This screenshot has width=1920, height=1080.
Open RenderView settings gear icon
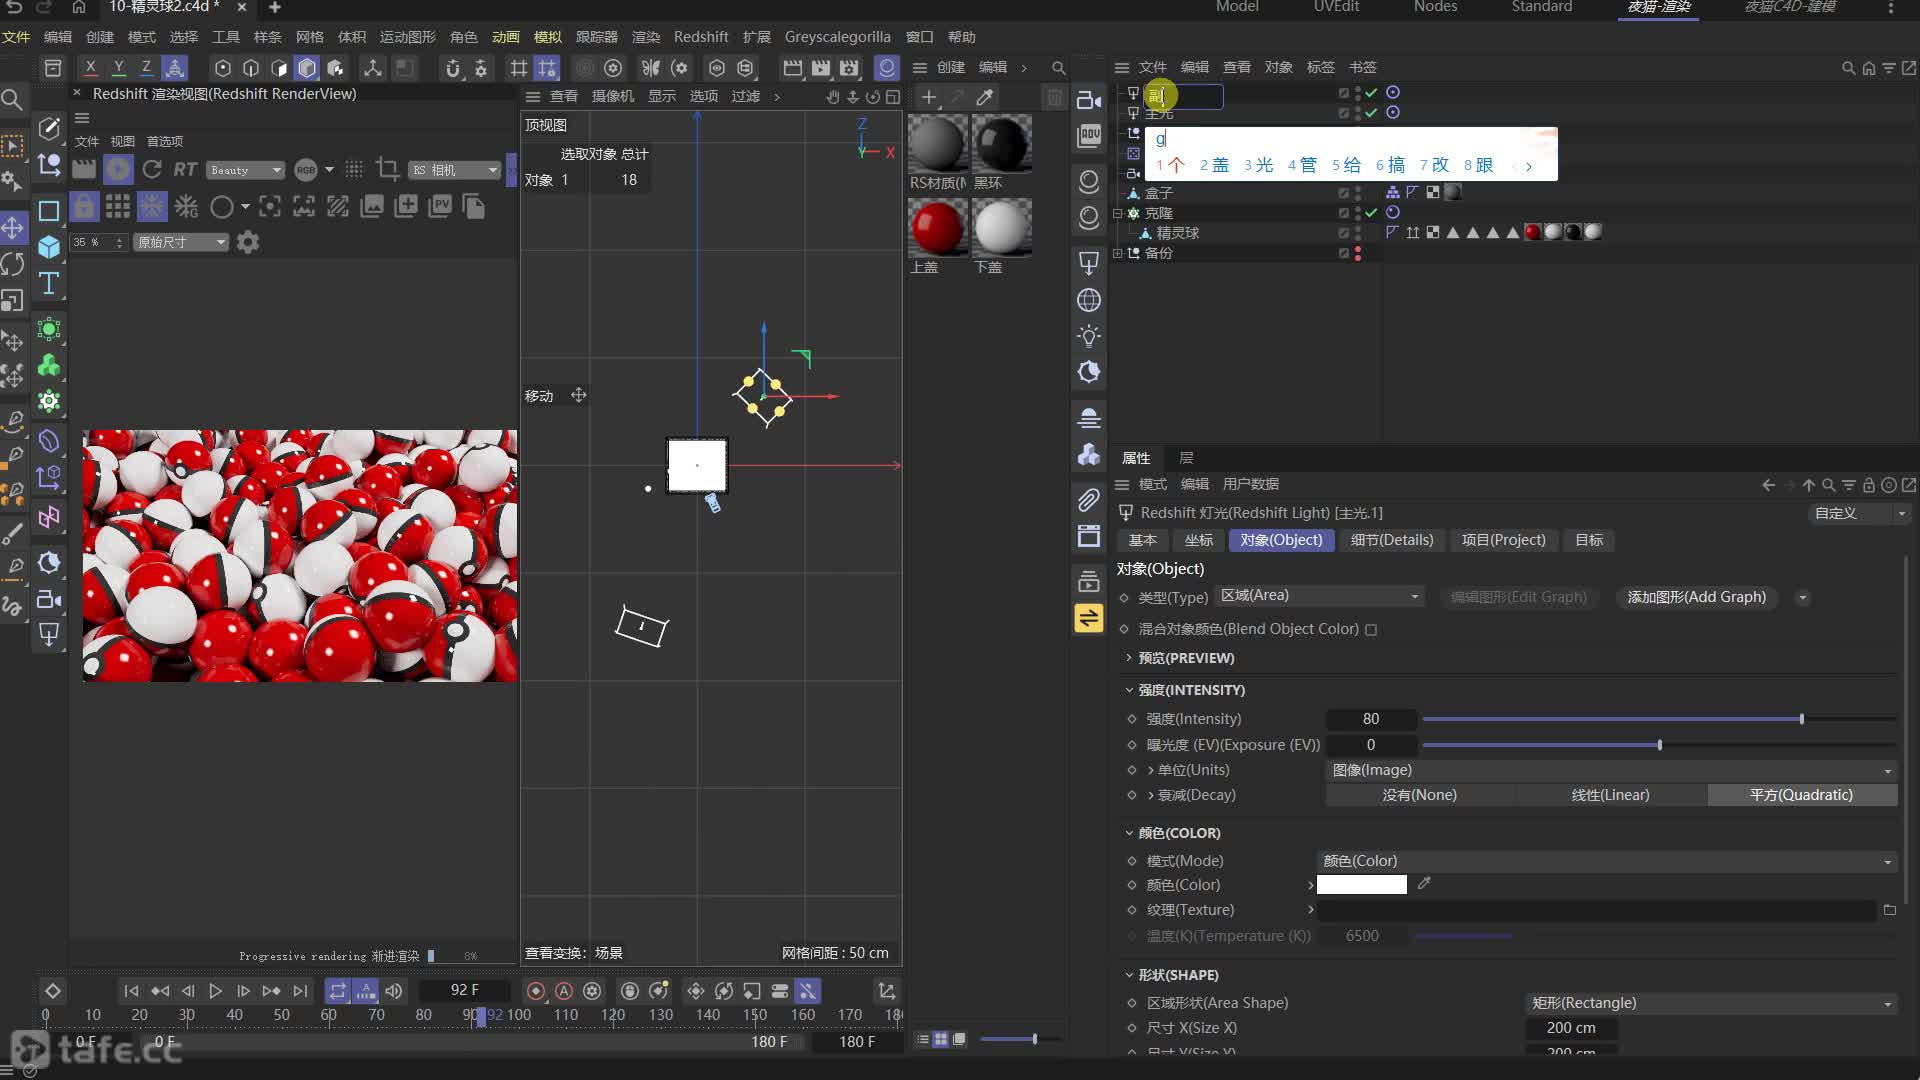click(x=248, y=242)
